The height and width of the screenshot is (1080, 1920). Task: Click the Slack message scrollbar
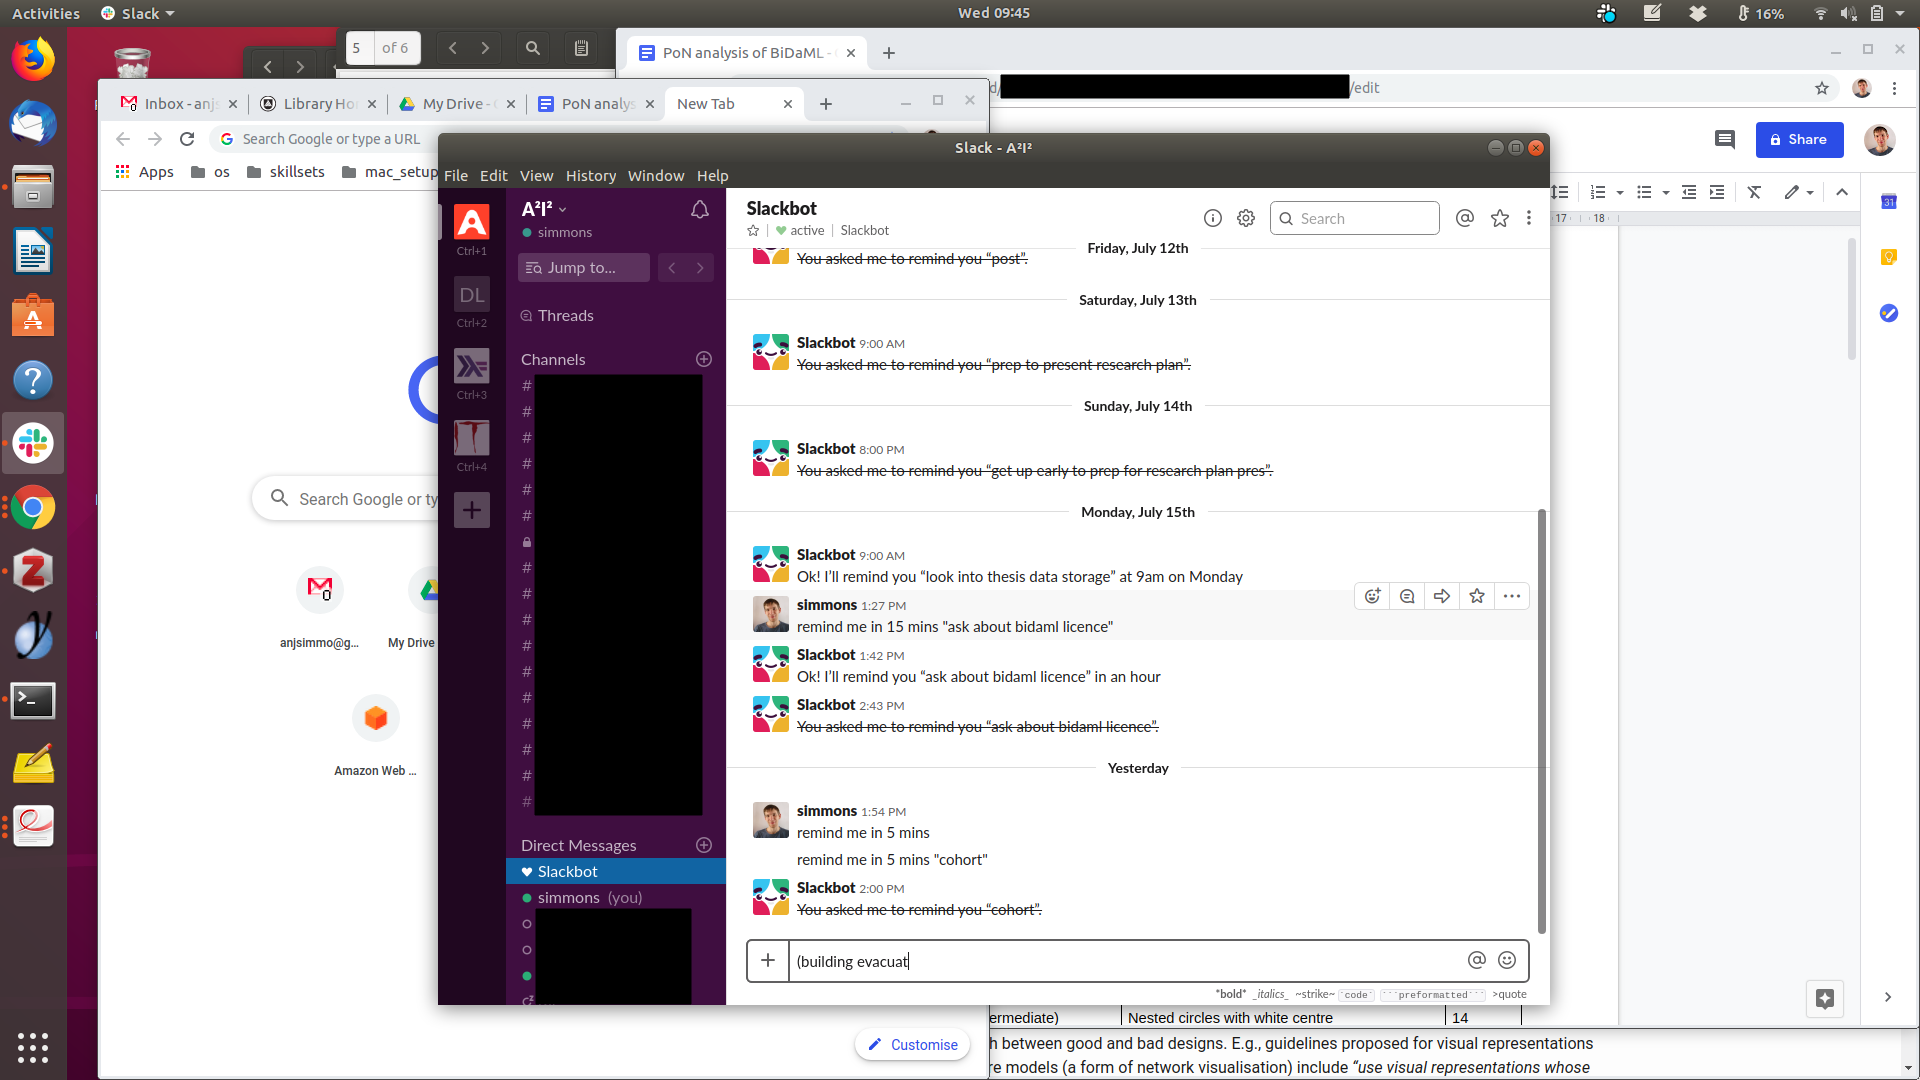[1541, 720]
